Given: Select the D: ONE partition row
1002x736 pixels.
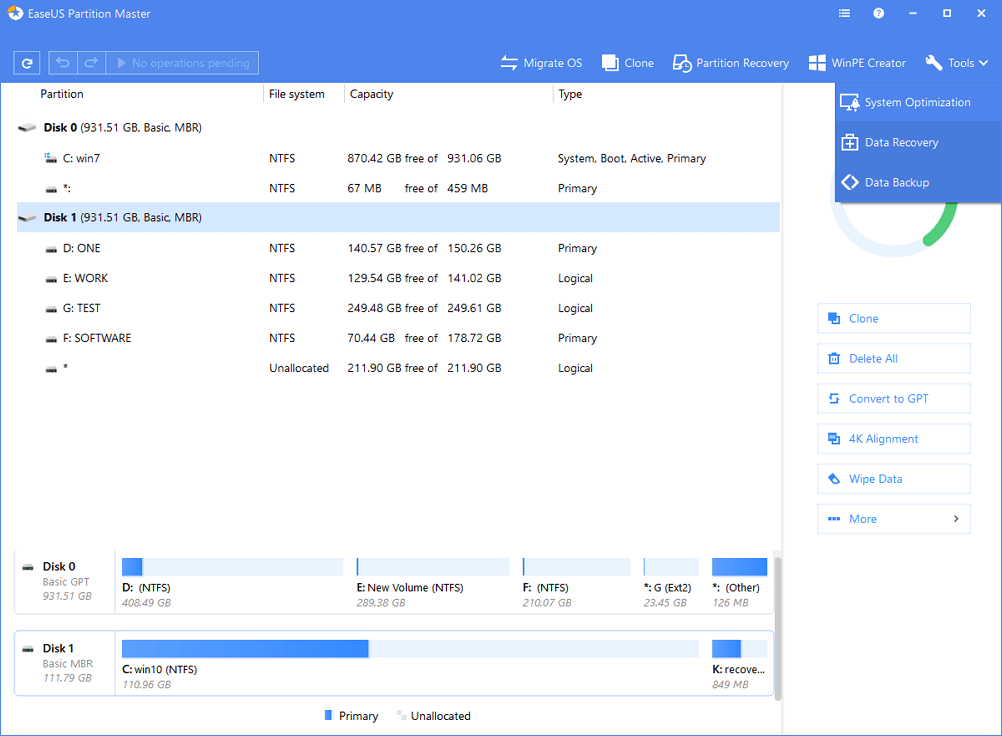Looking at the screenshot, I should (x=398, y=248).
